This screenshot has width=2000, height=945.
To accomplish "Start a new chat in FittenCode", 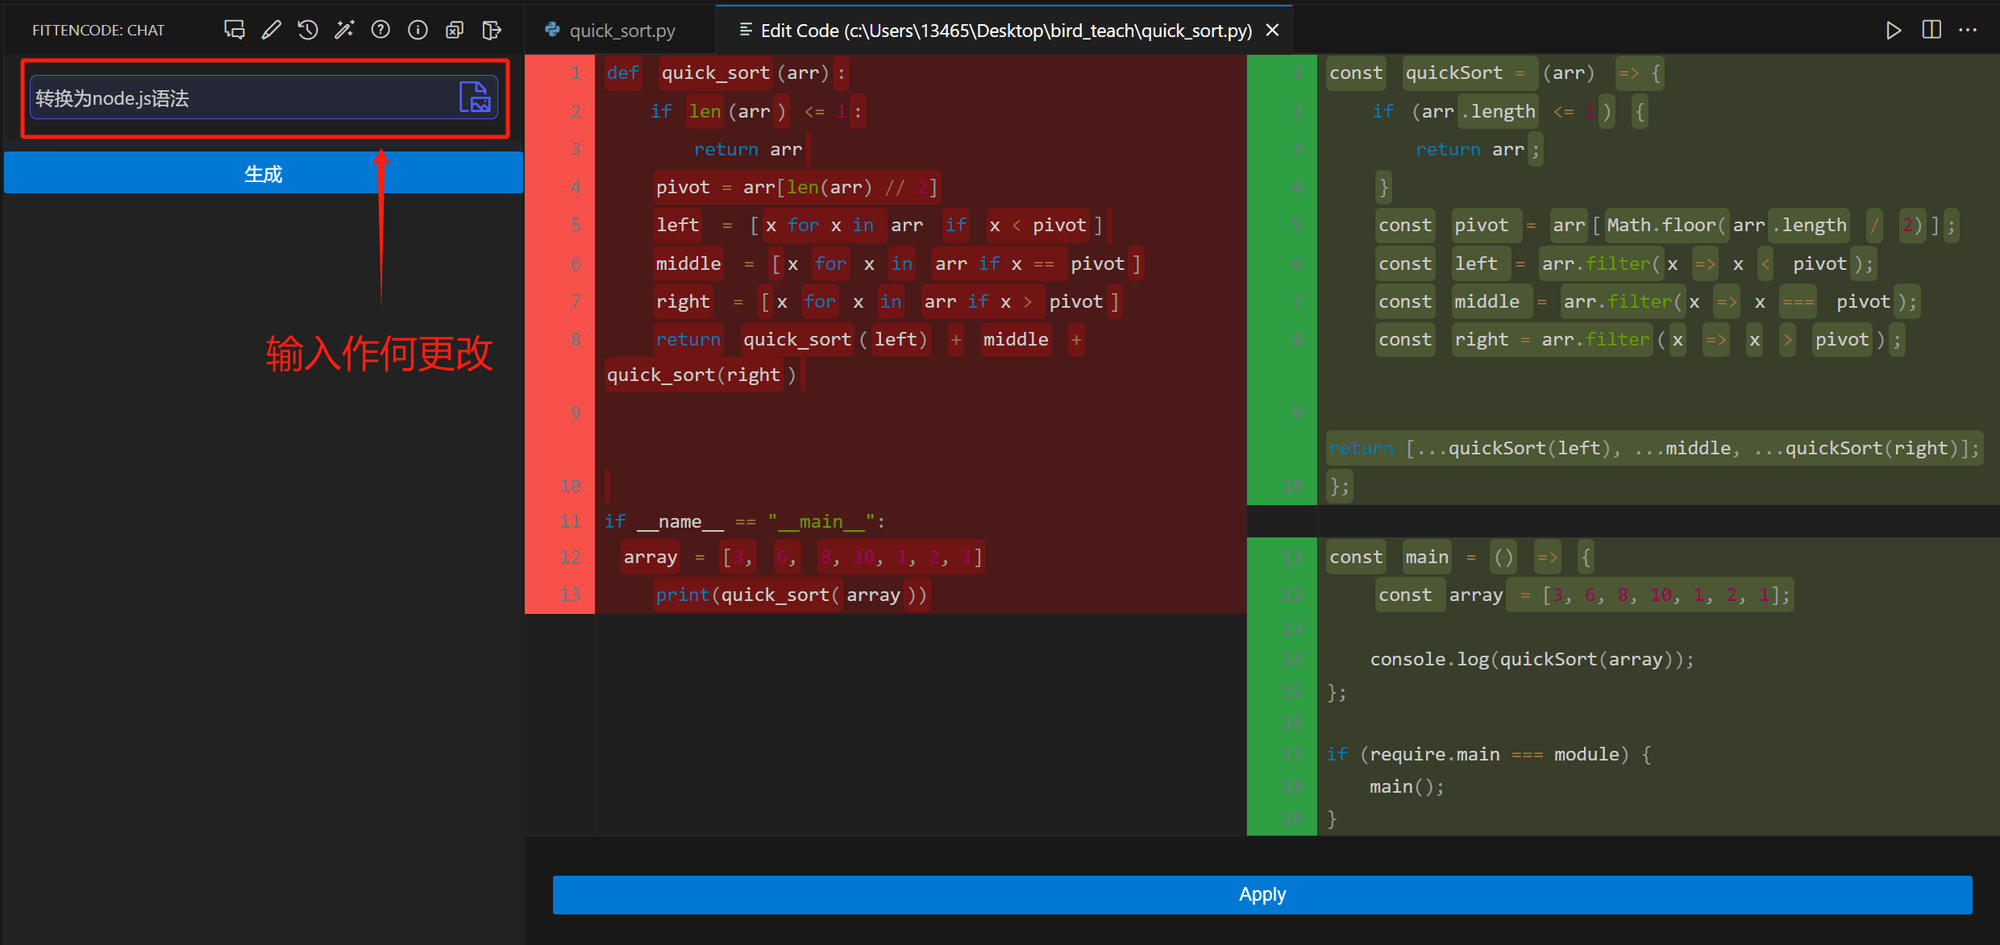I will (234, 30).
